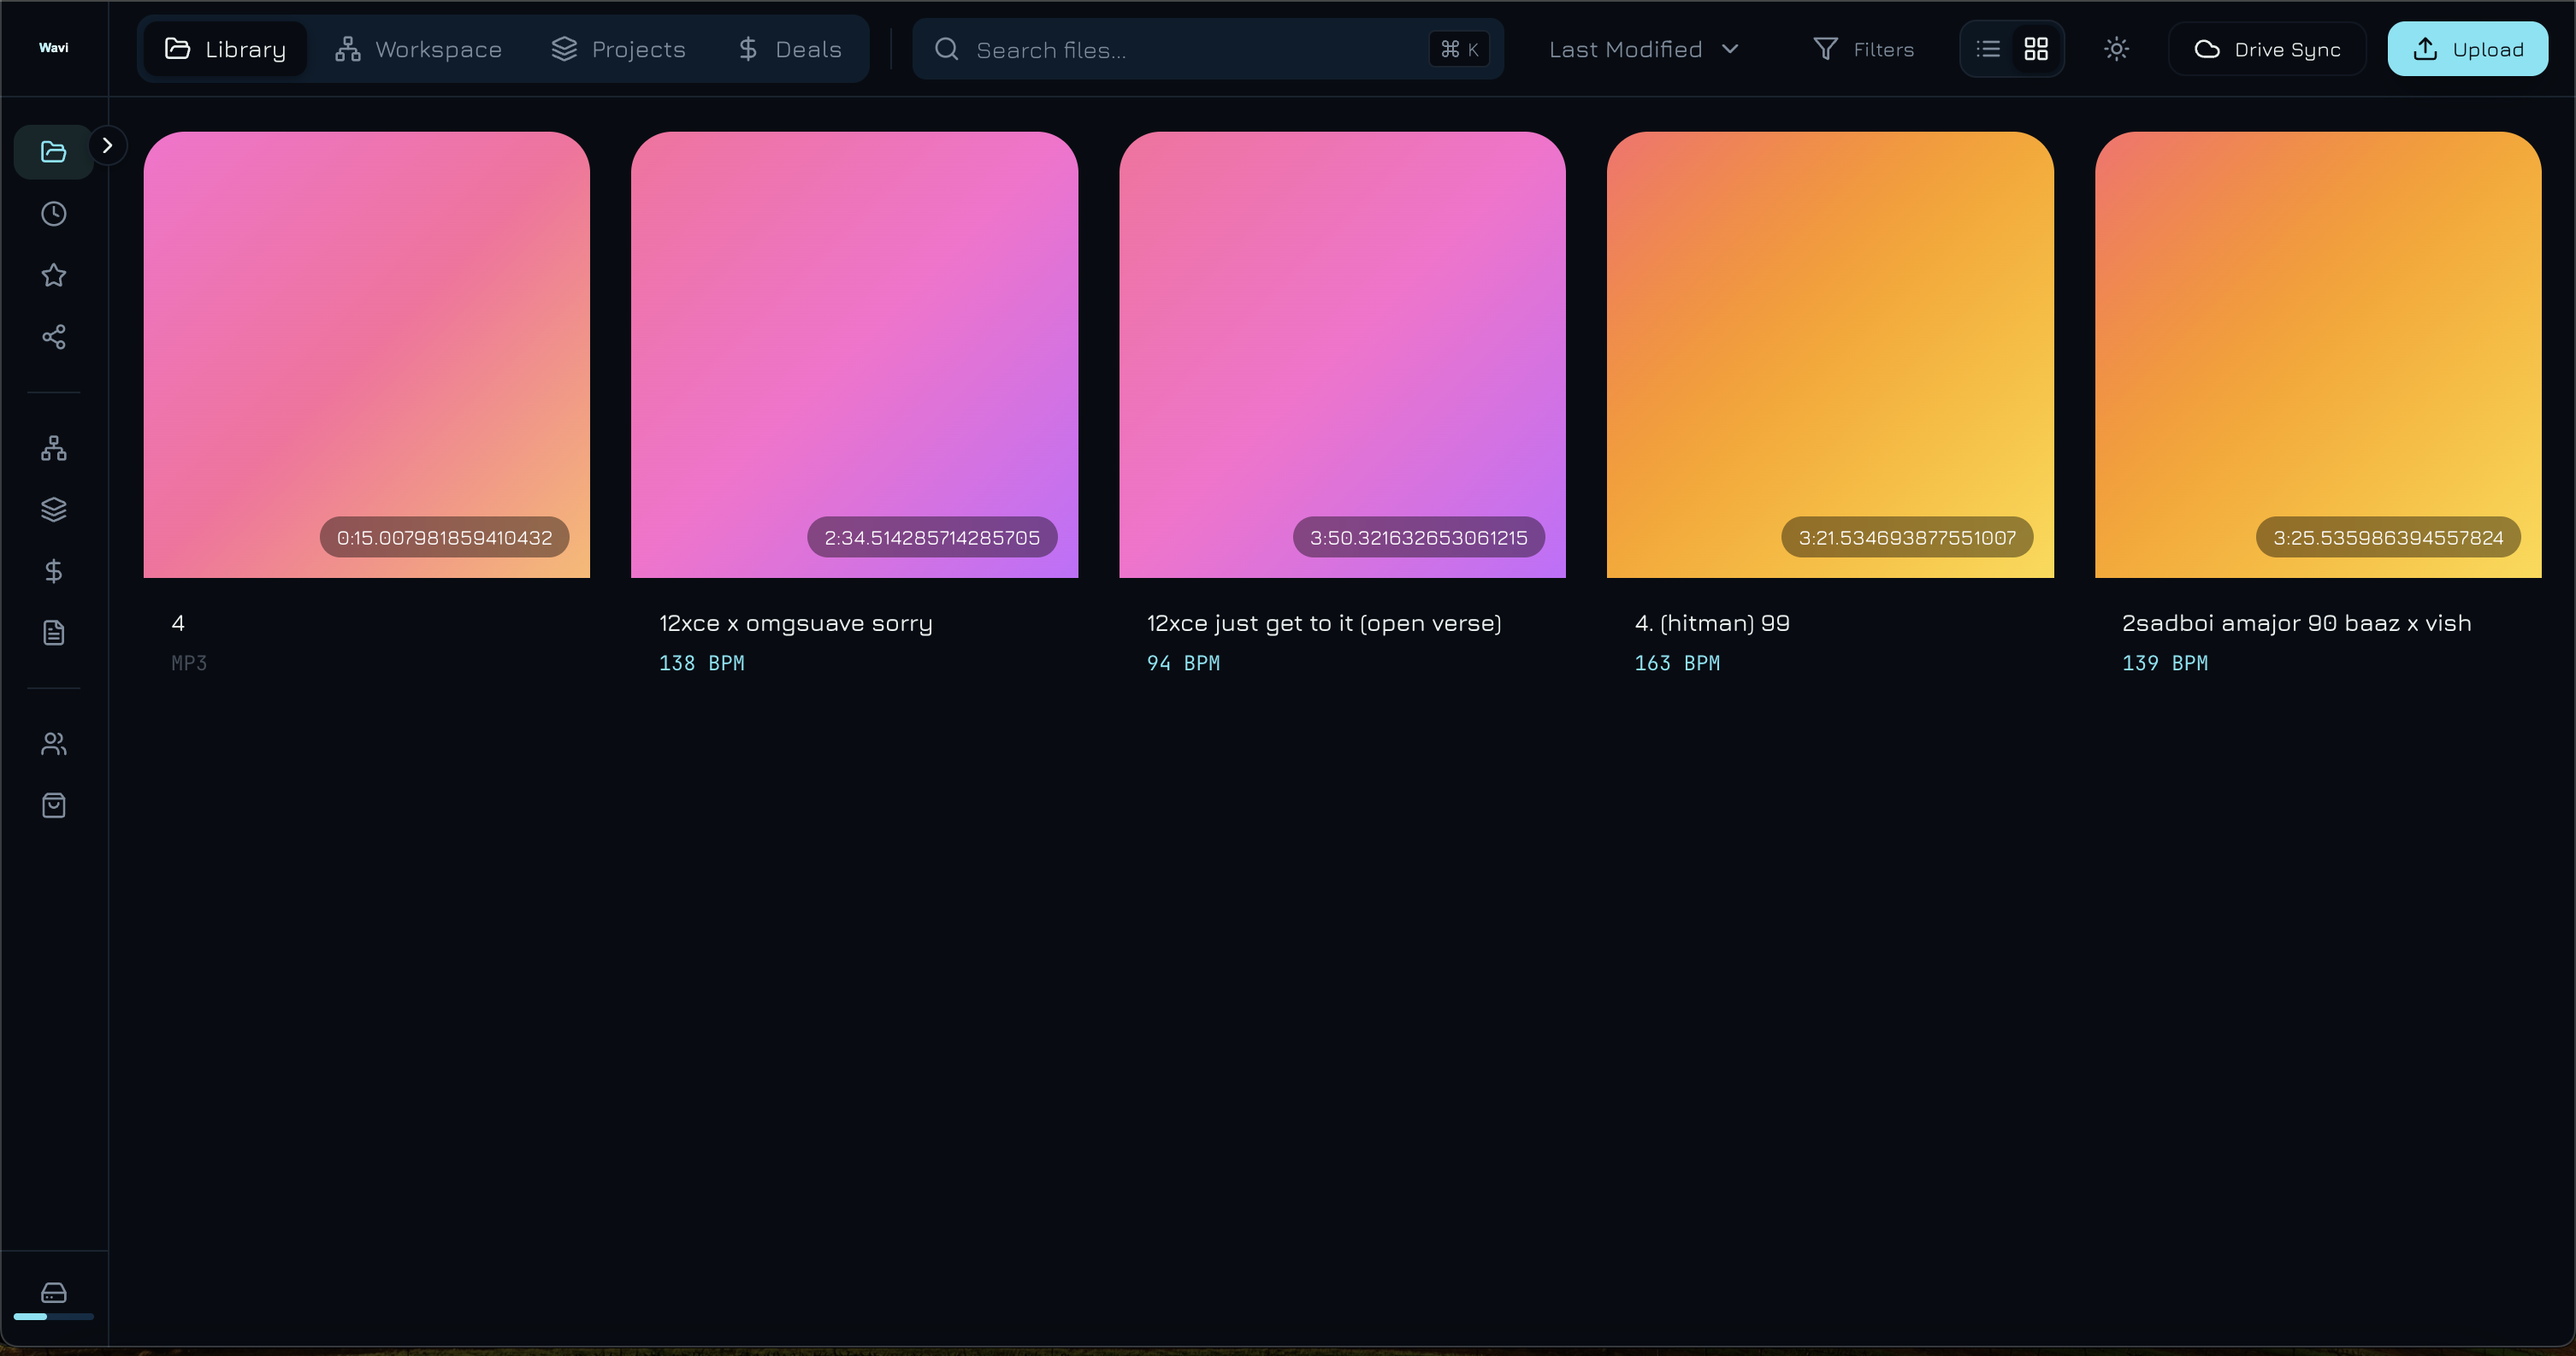Click the sidebar layers projects icon
Image resolution: width=2576 pixels, height=1356 pixels.
coord(53,510)
